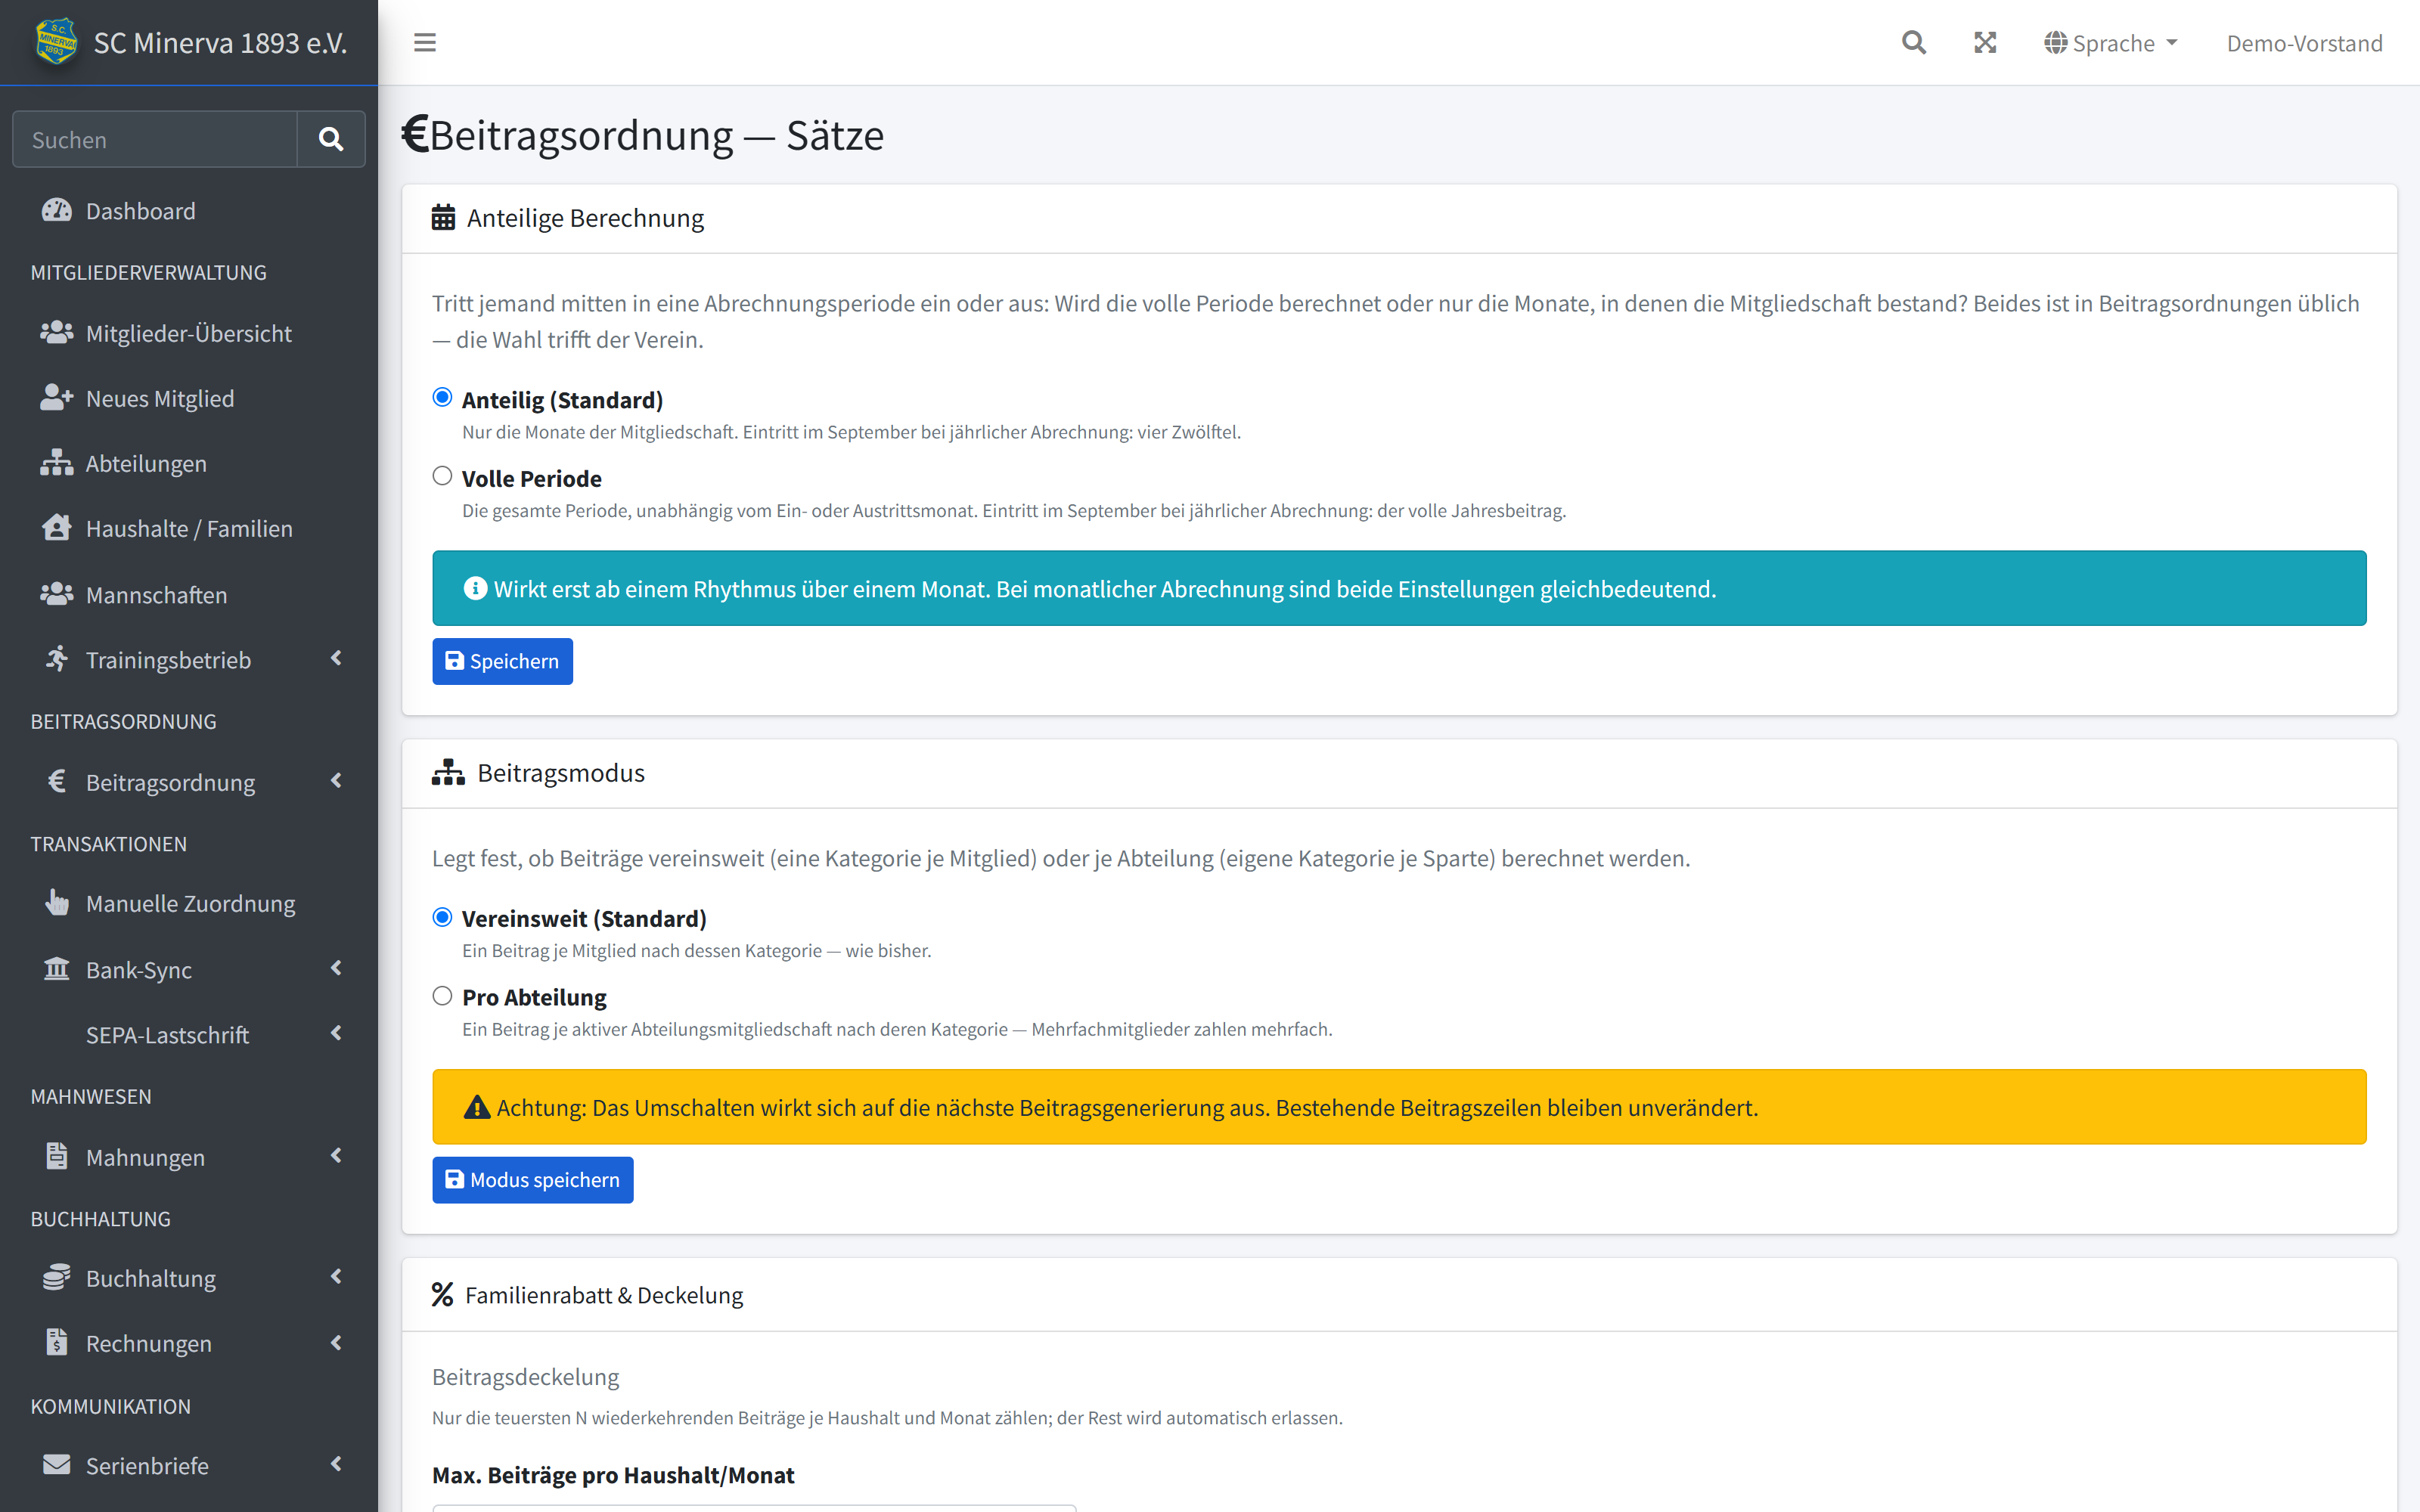The width and height of the screenshot is (2420, 1512).
Task: Open the top navbar search icon
Action: click(1913, 42)
